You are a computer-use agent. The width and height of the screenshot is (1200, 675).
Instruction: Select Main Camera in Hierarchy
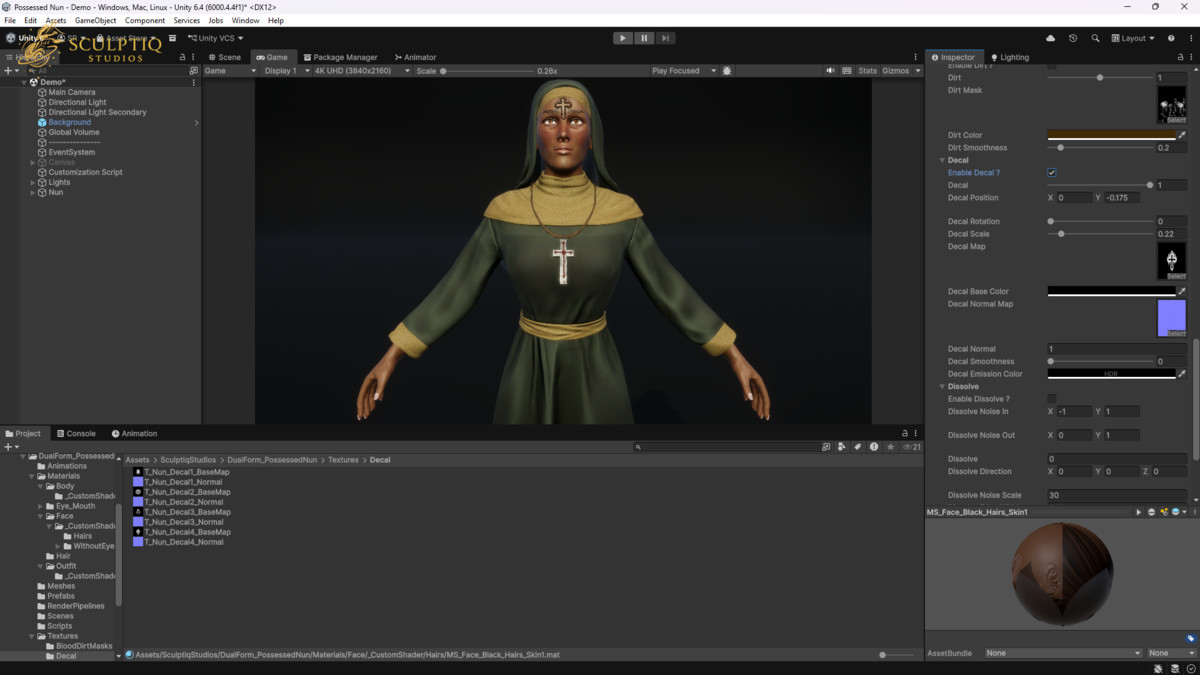tap(72, 92)
